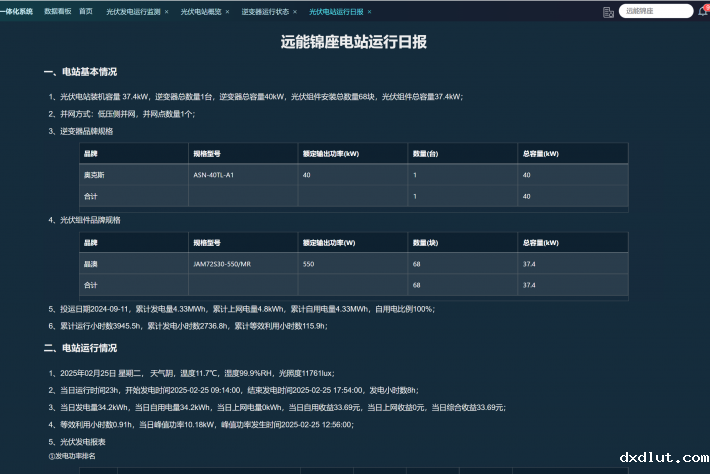Click the 合计 row in module table
The image size is (710, 474).
354,285
